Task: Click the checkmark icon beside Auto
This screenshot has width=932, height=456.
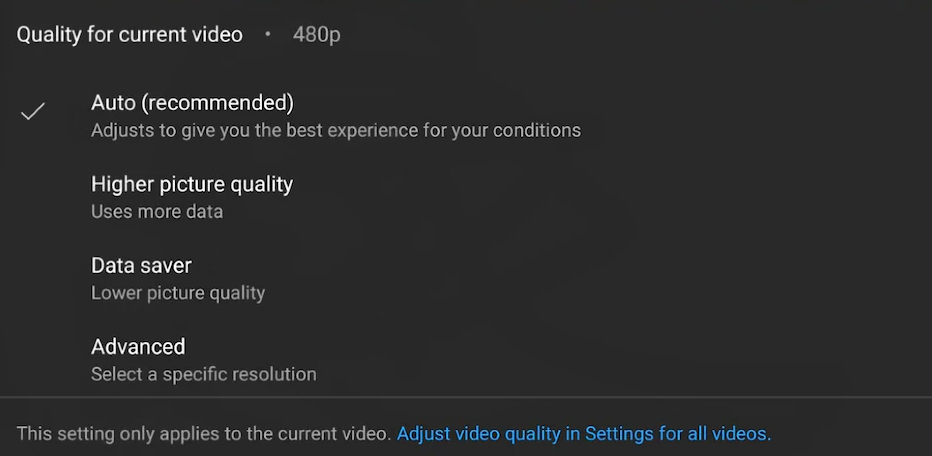Action: 33,112
